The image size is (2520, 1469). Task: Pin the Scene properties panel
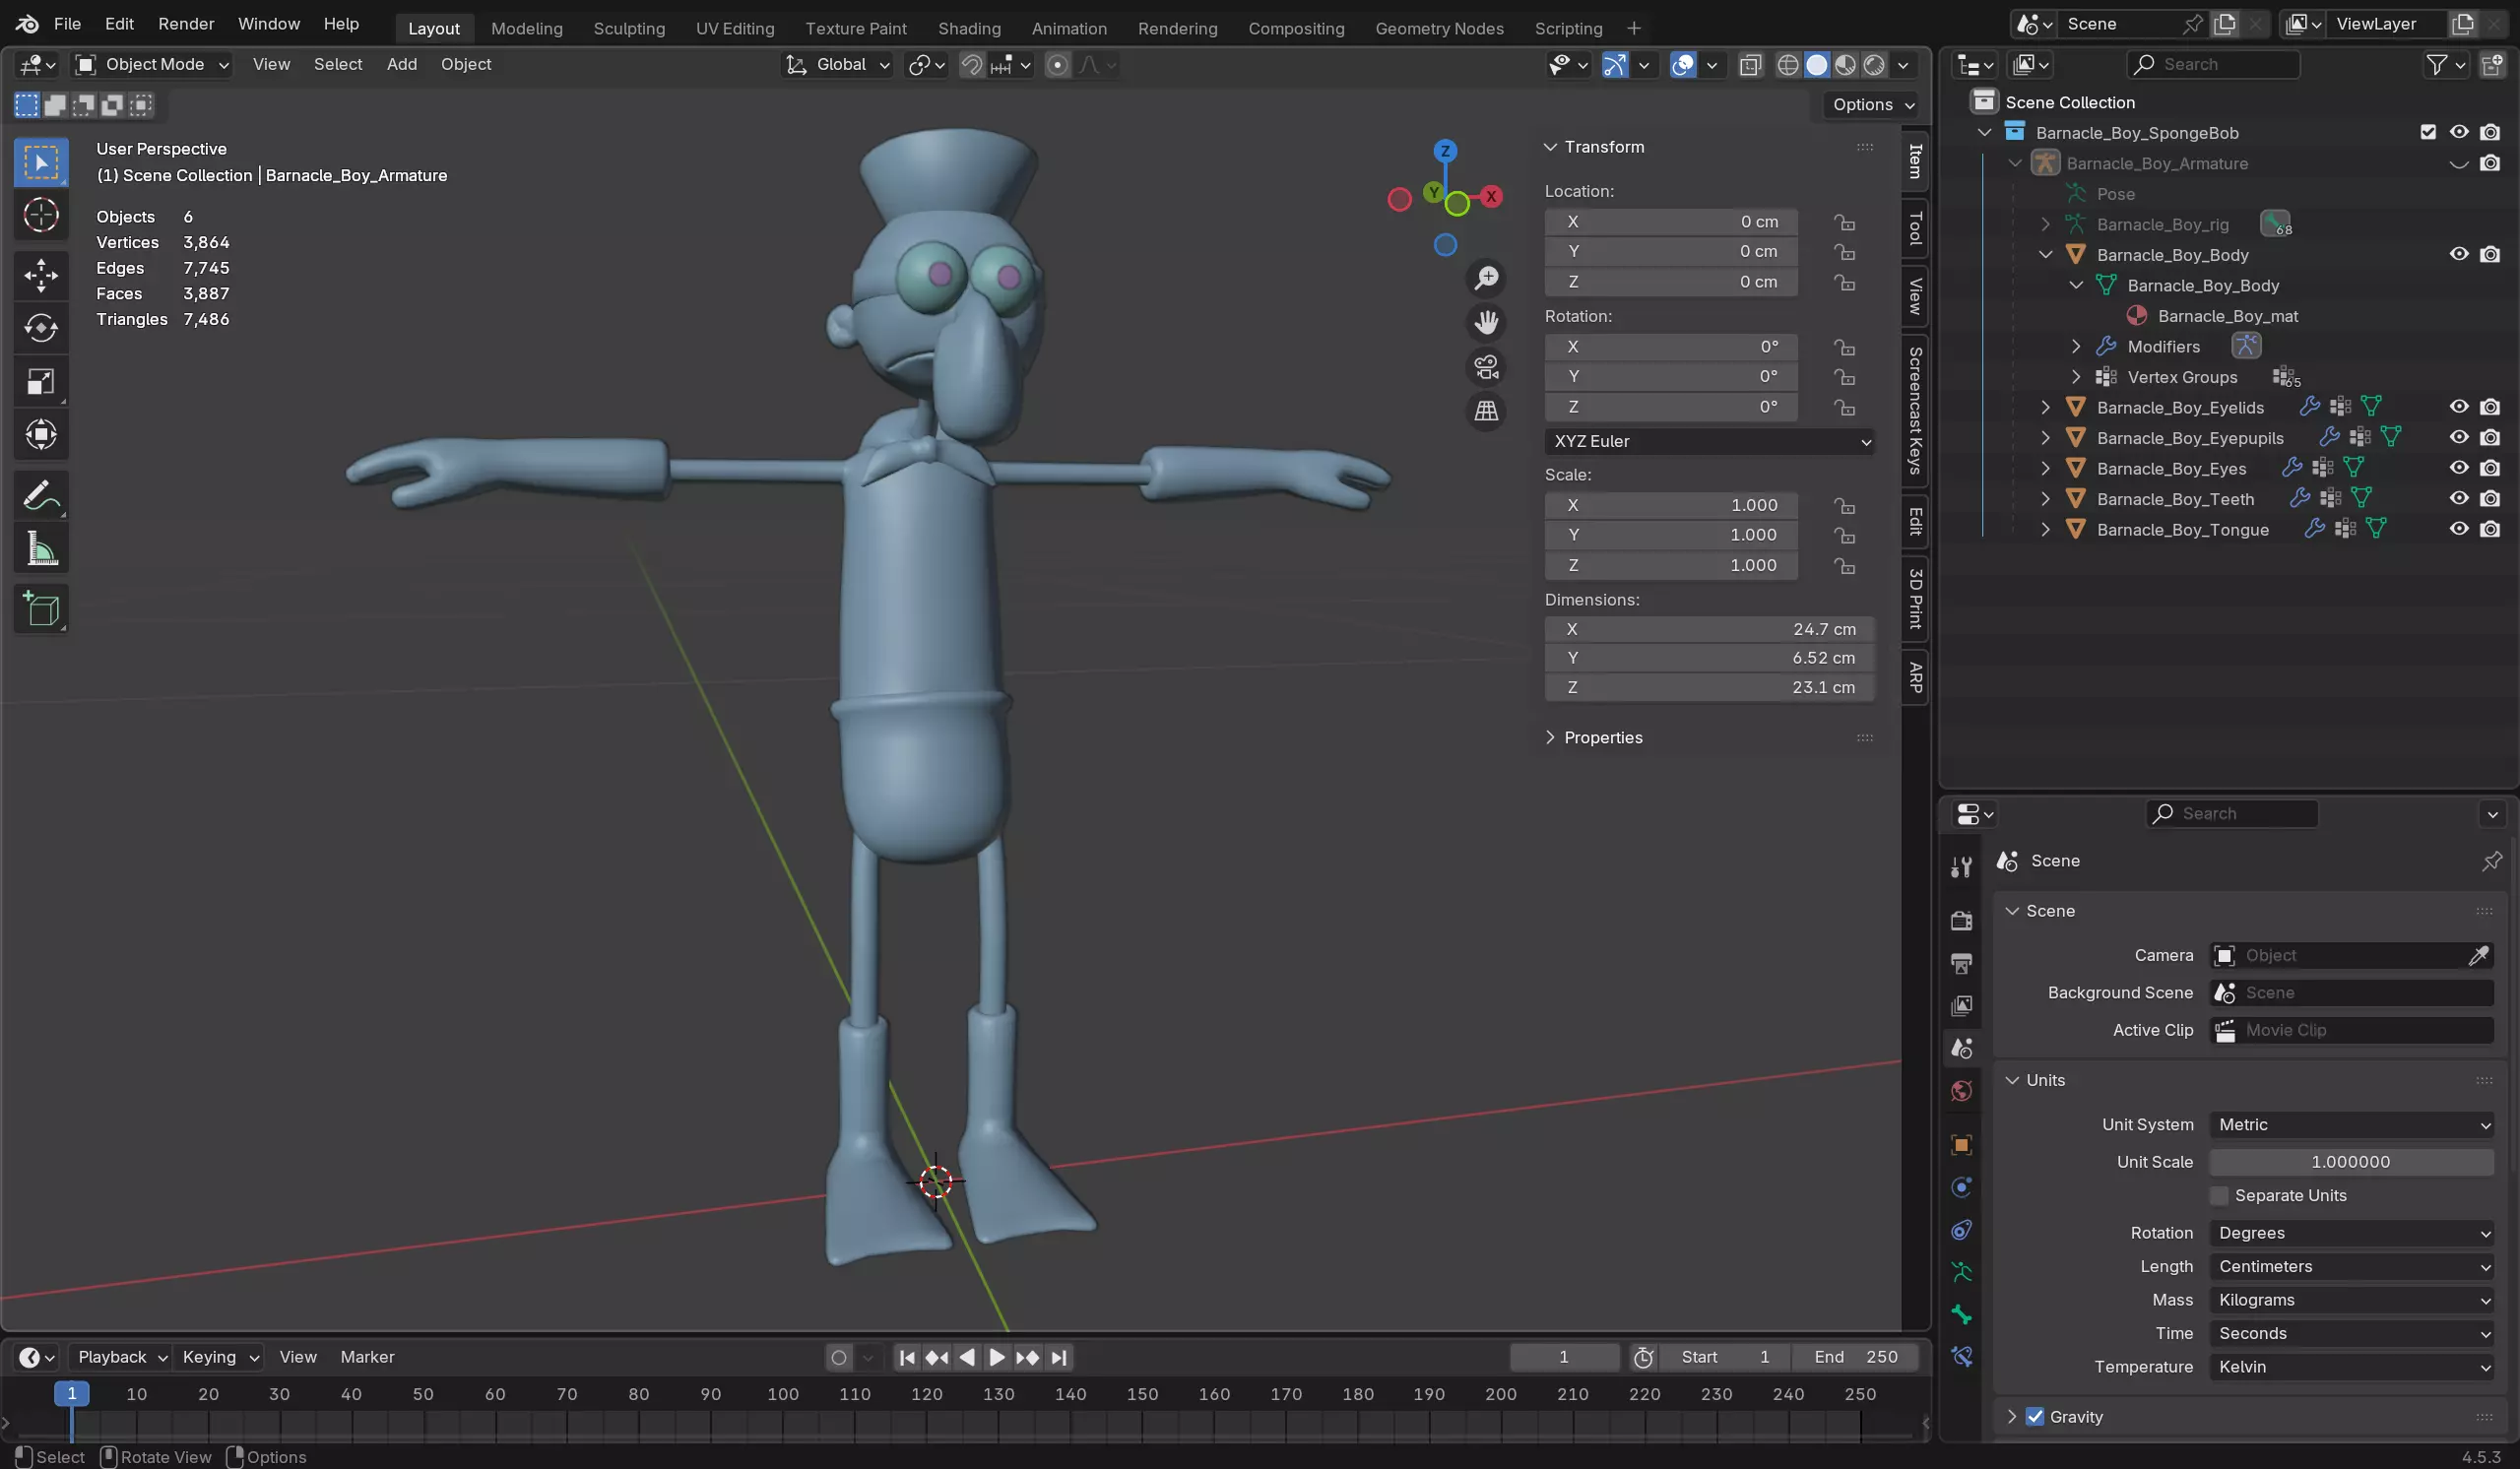(2491, 861)
